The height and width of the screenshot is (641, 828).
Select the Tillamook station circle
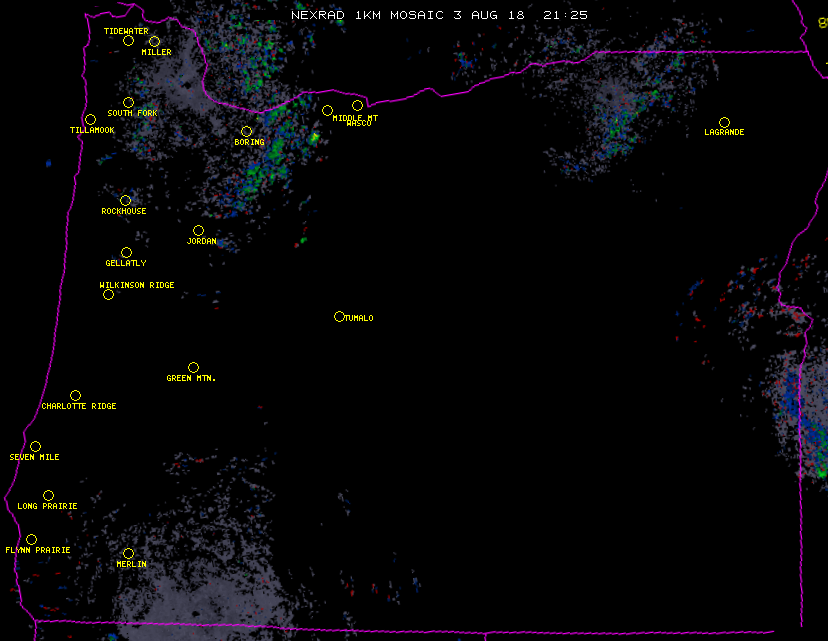[x=91, y=120]
